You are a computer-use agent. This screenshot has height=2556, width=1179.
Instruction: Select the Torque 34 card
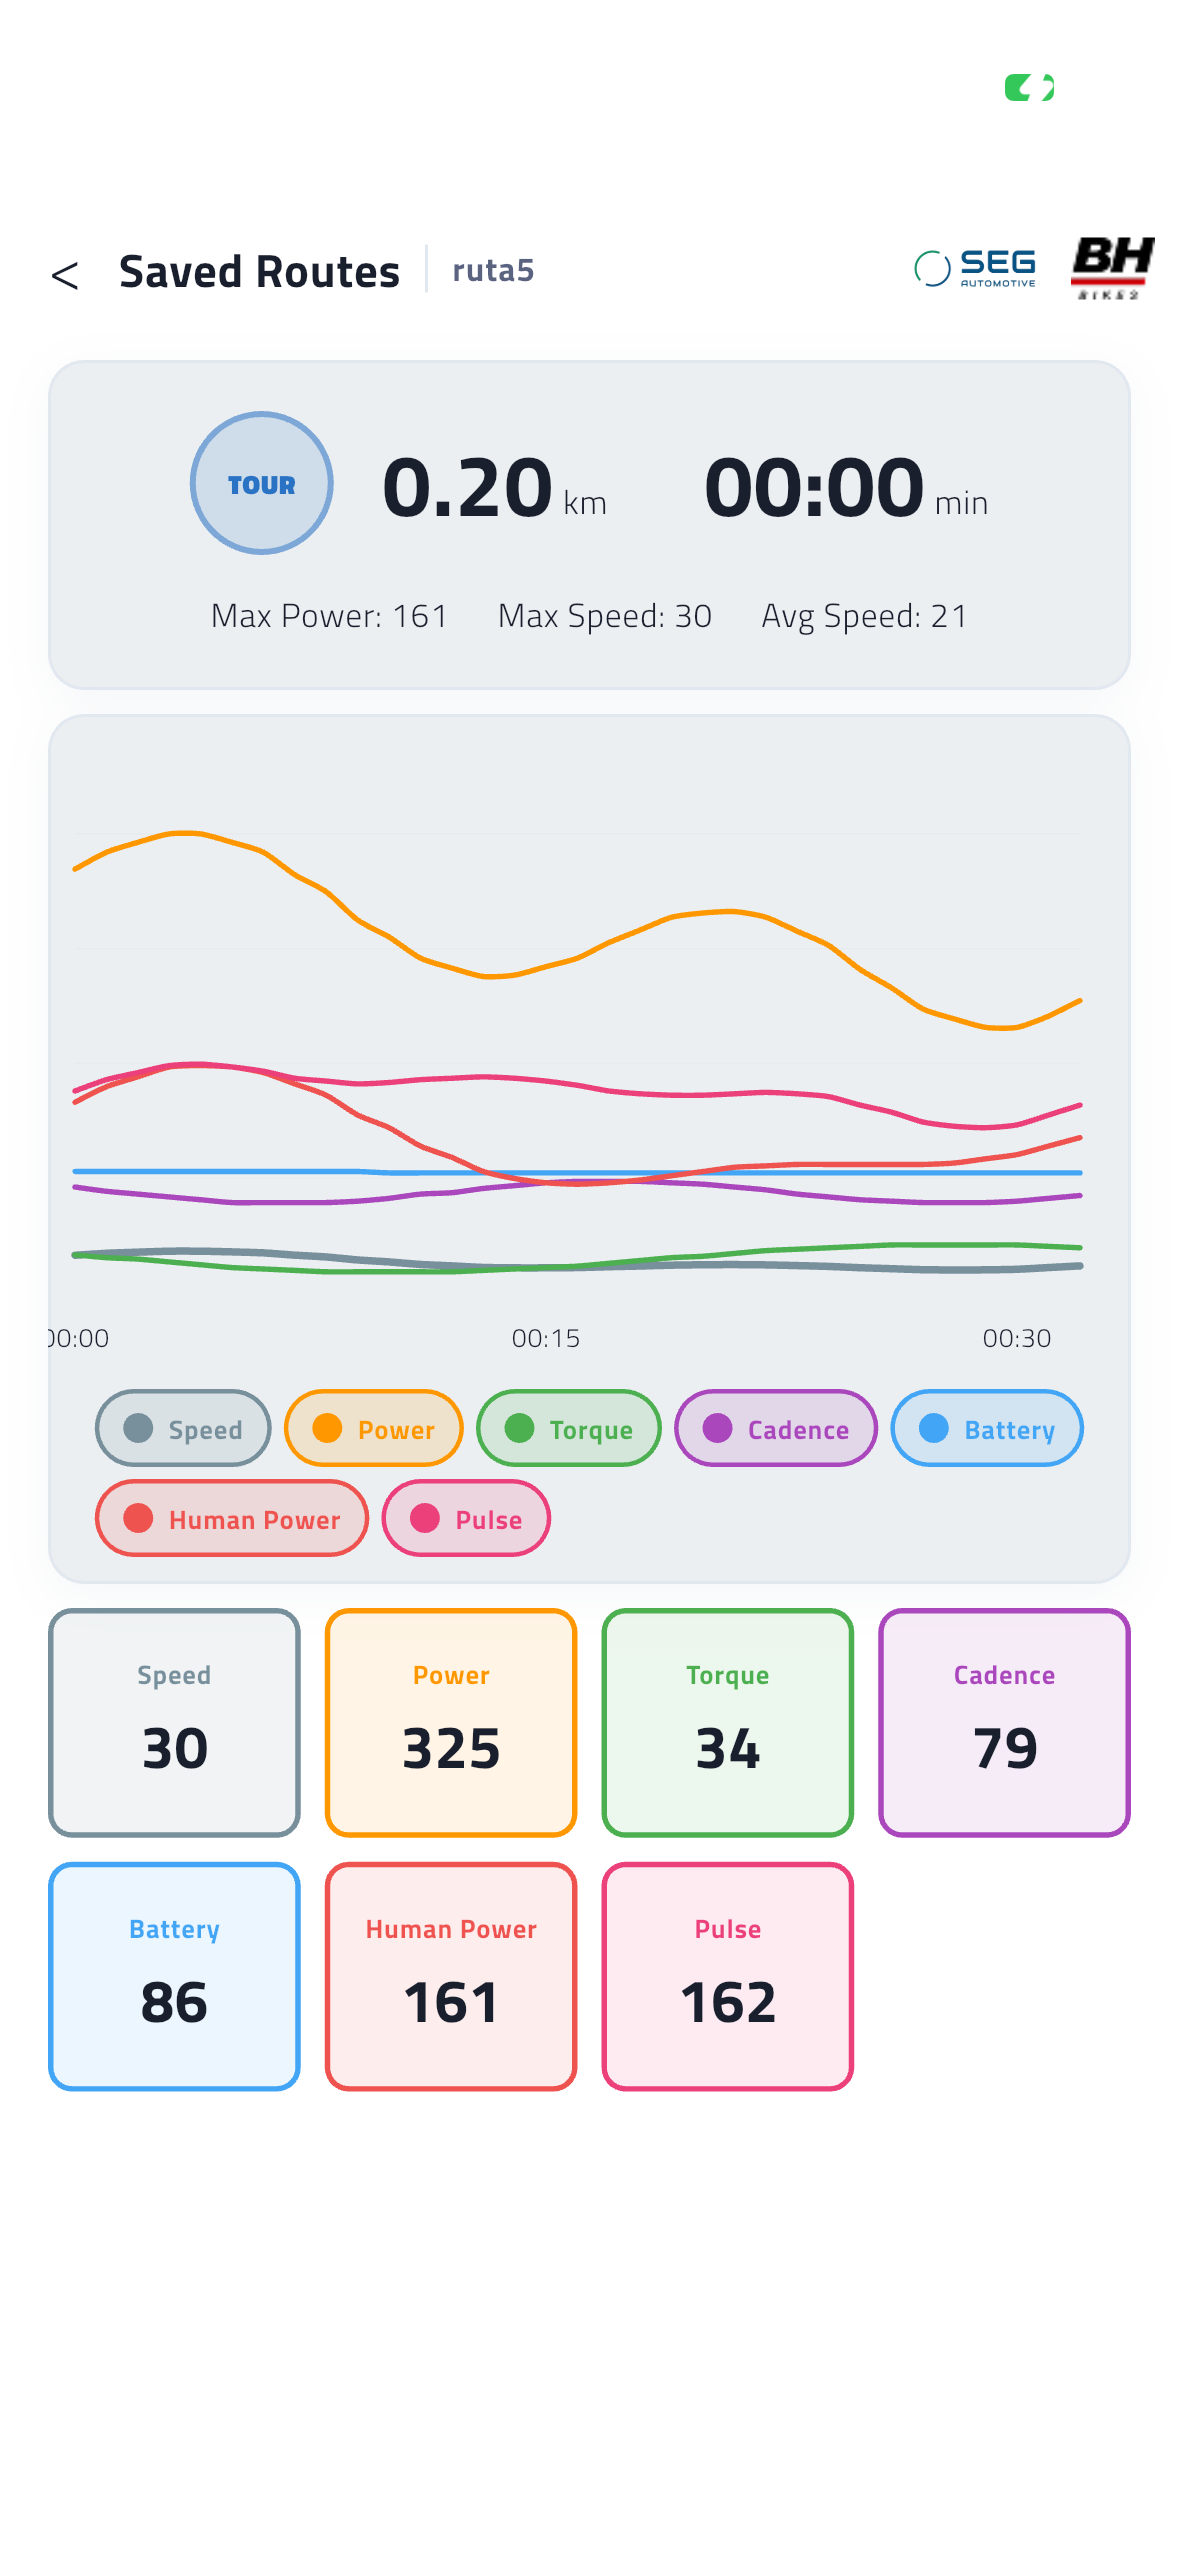point(728,1723)
